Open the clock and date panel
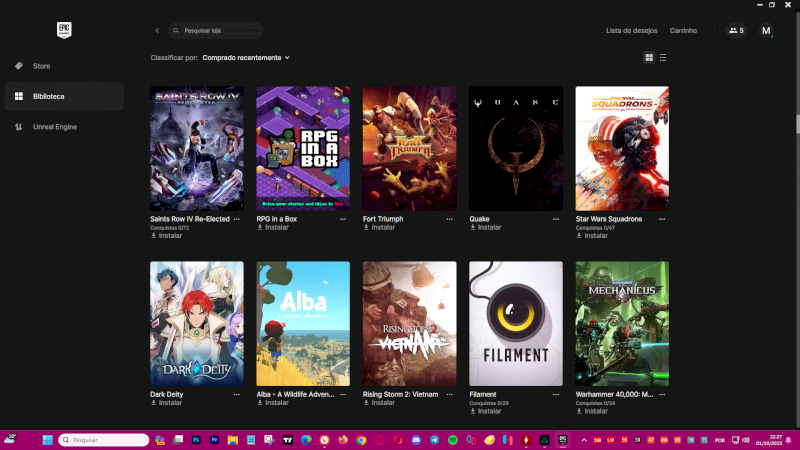The width and height of the screenshot is (800, 450). (x=769, y=440)
